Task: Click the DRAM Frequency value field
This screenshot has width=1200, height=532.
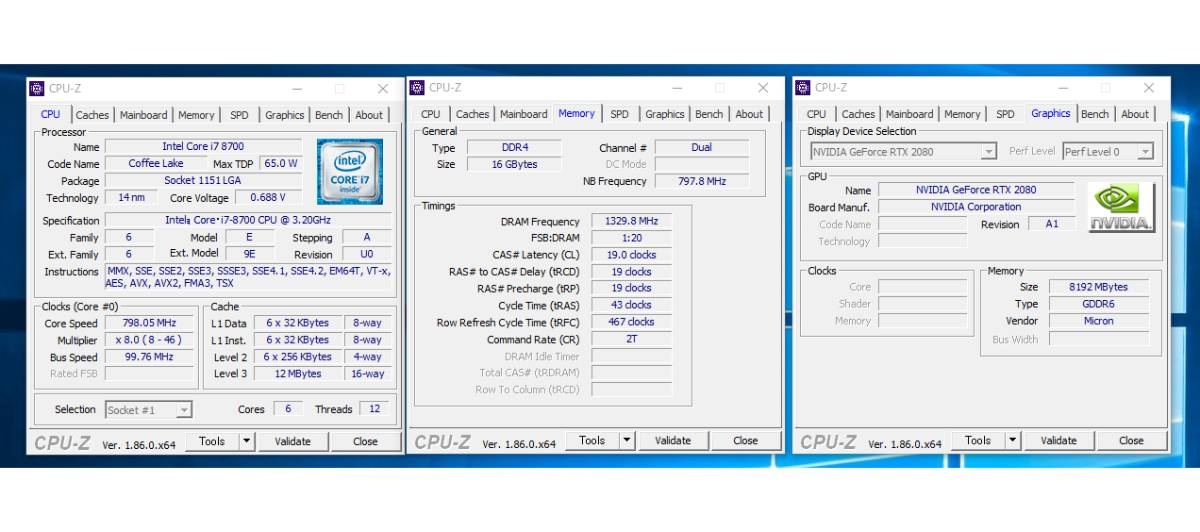Action: (631, 222)
